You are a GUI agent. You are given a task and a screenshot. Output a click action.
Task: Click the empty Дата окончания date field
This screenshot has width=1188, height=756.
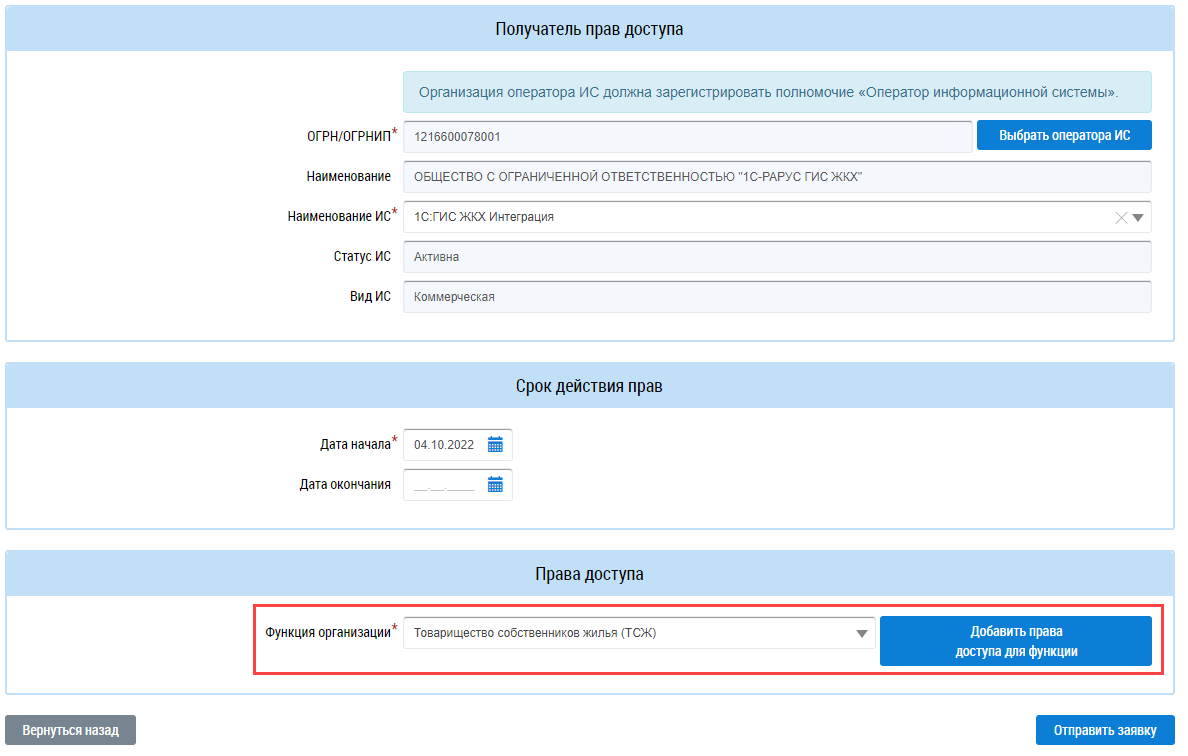click(445, 485)
